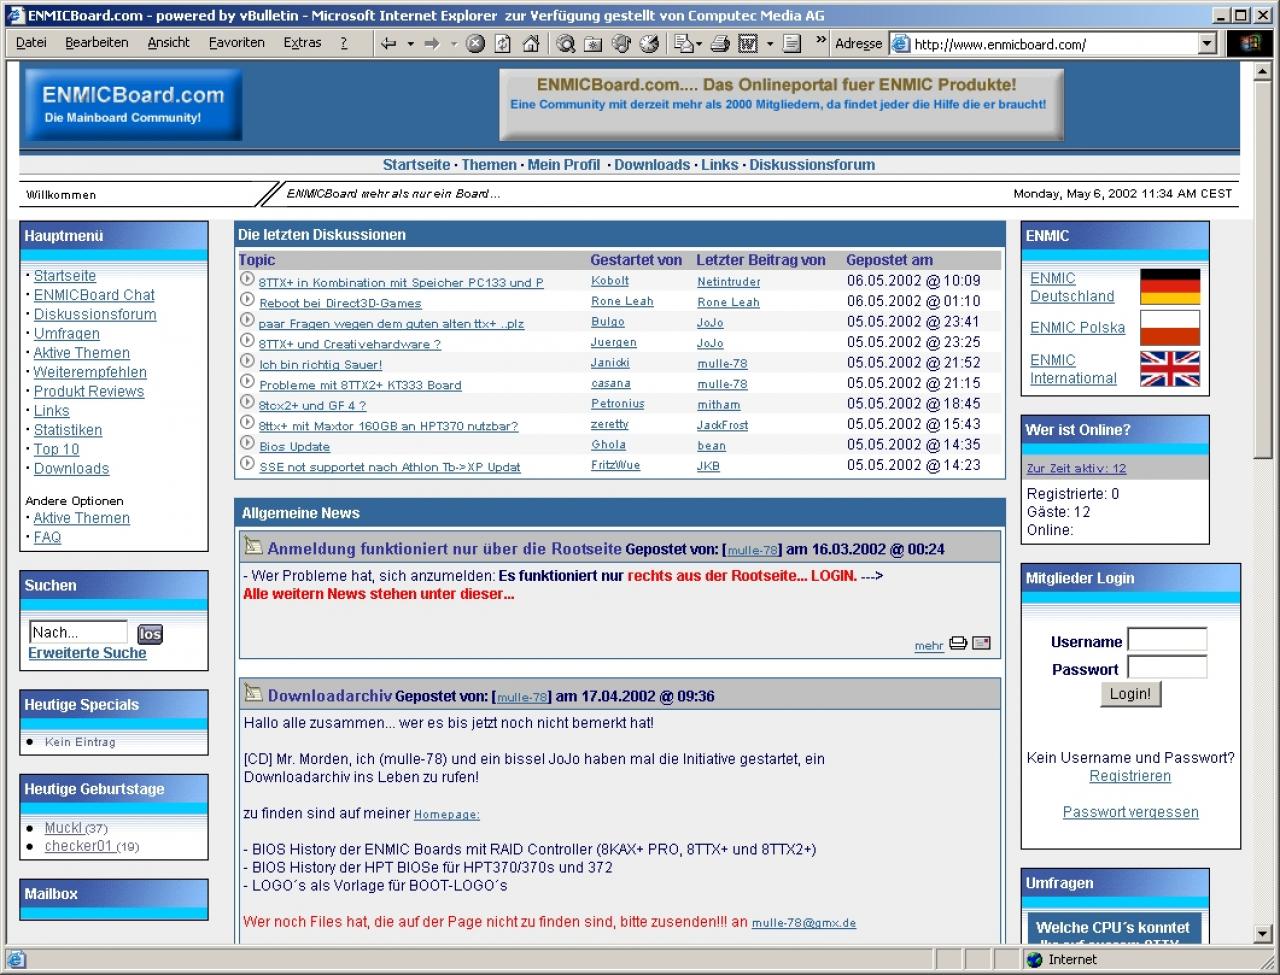Open the Search toolbar icon
Screen dimensions: 1280x975
click(x=565, y=43)
